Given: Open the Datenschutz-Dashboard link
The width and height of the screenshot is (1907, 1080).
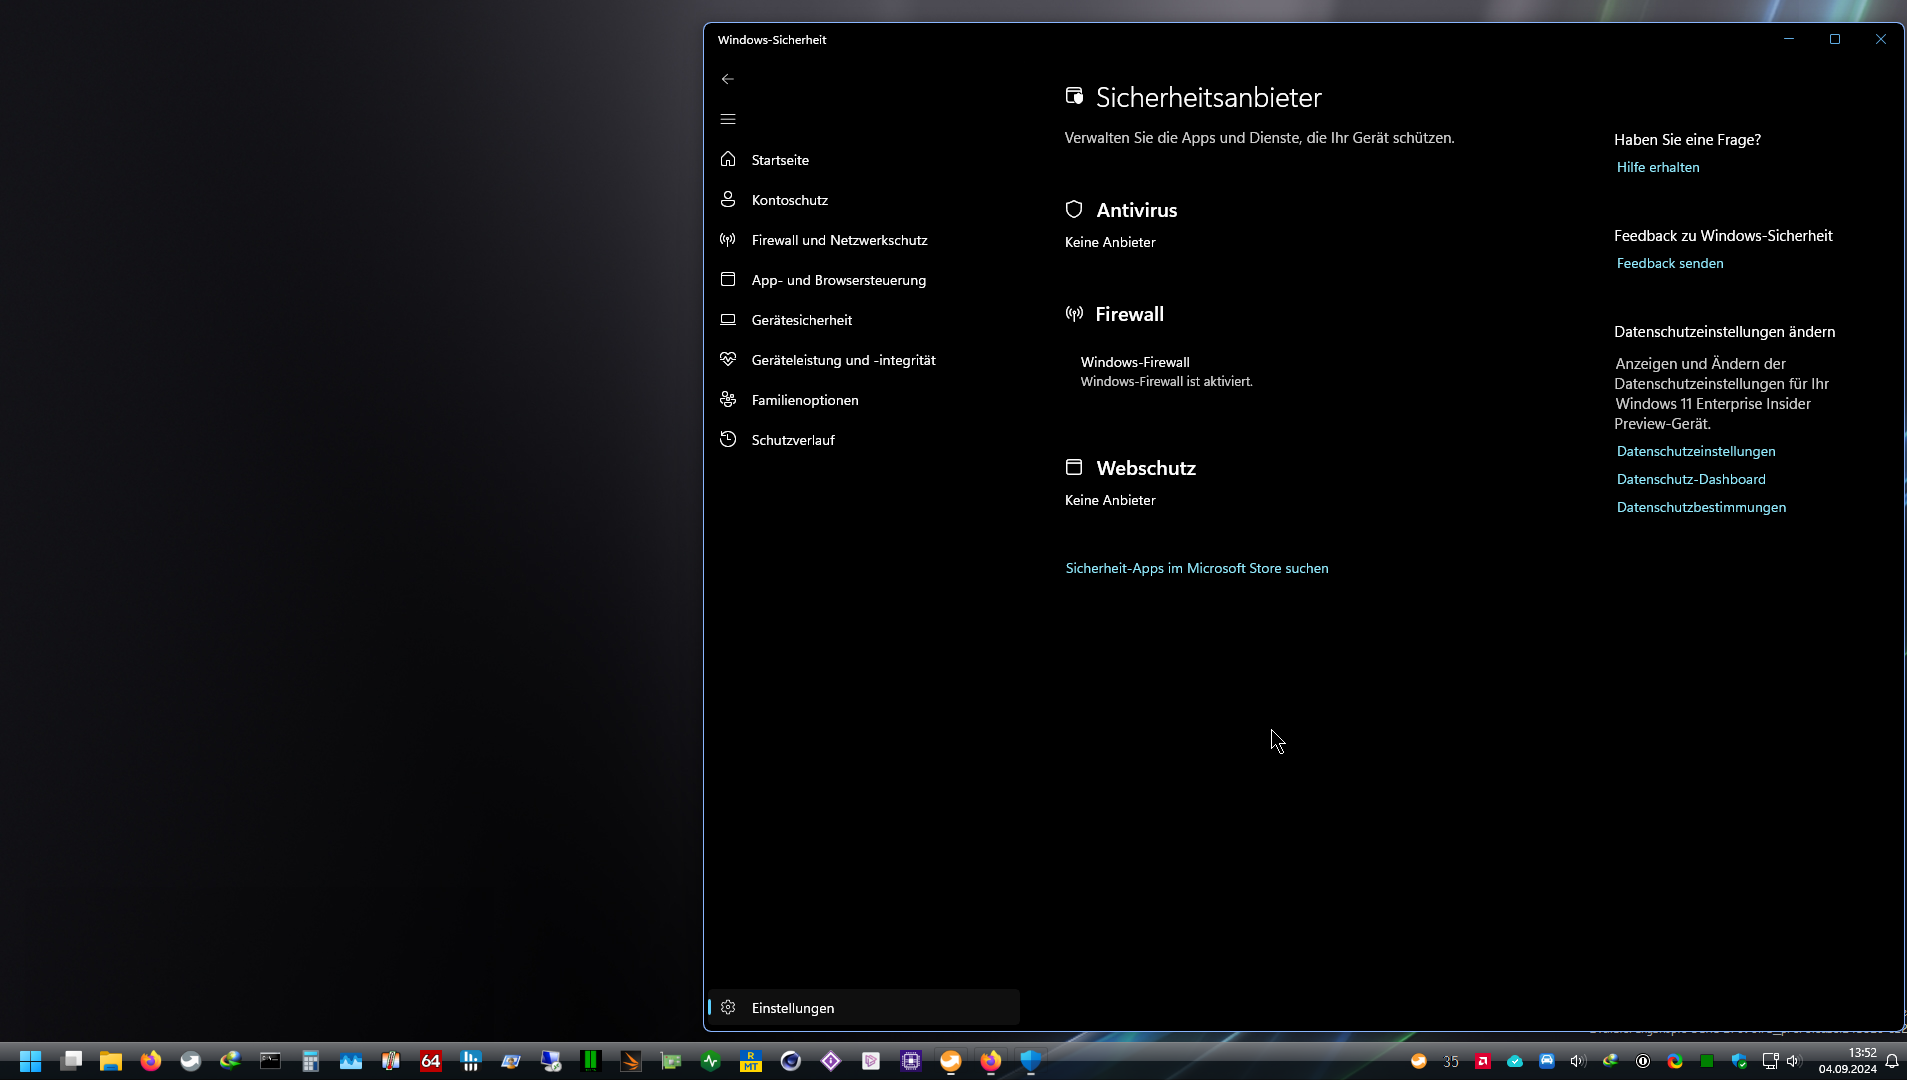Looking at the screenshot, I should 1691,479.
